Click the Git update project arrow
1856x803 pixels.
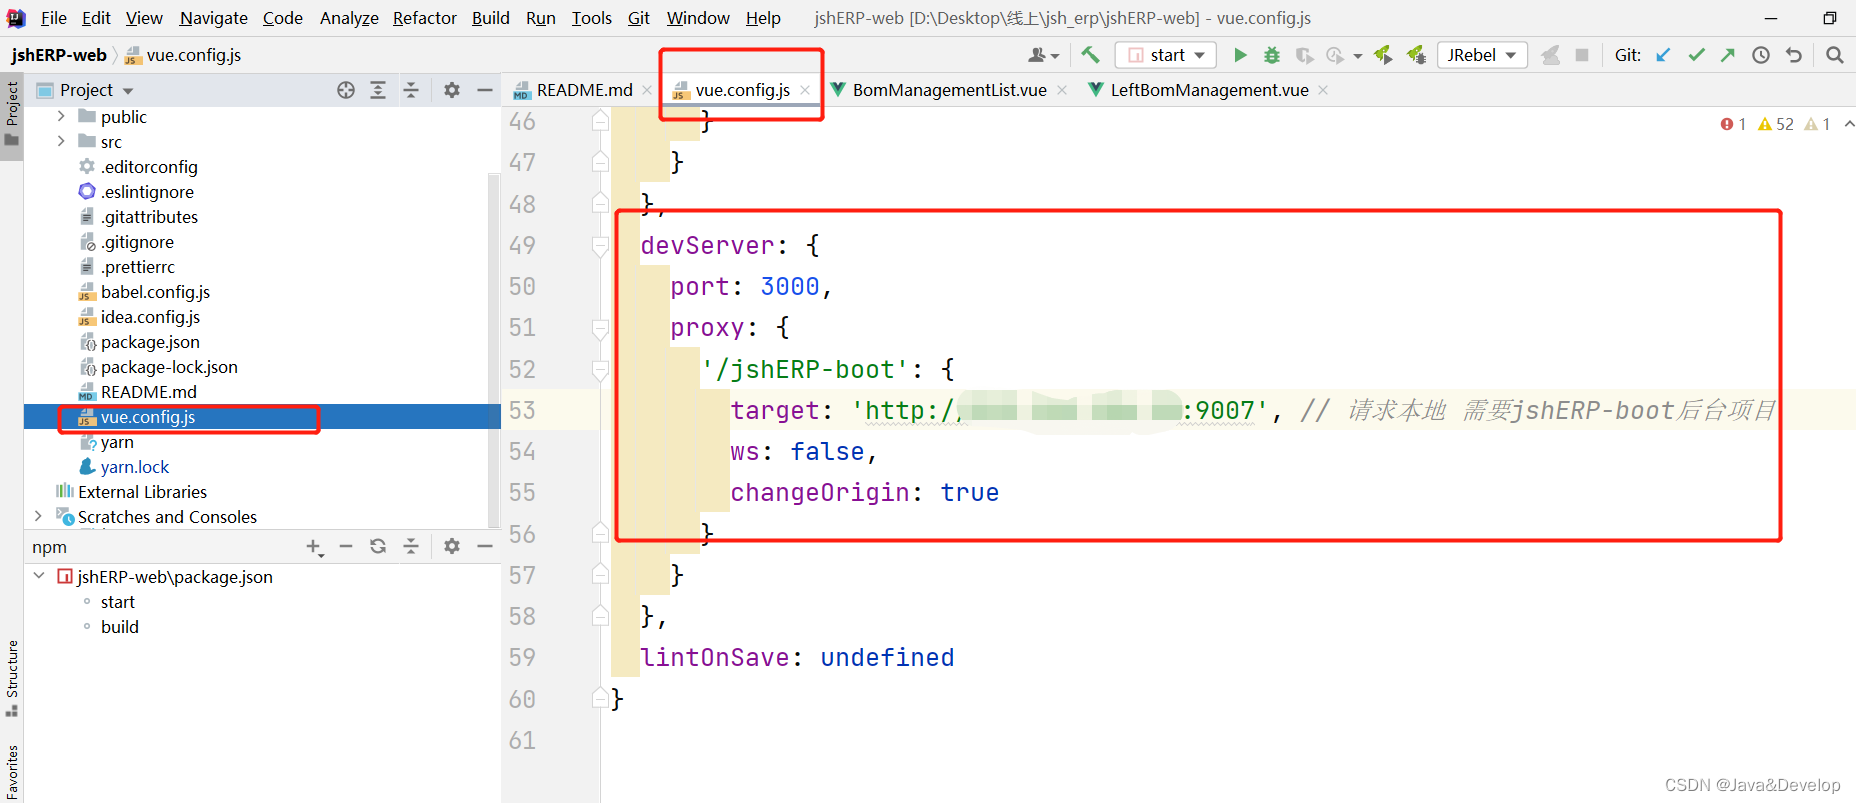click(1663, 55)
